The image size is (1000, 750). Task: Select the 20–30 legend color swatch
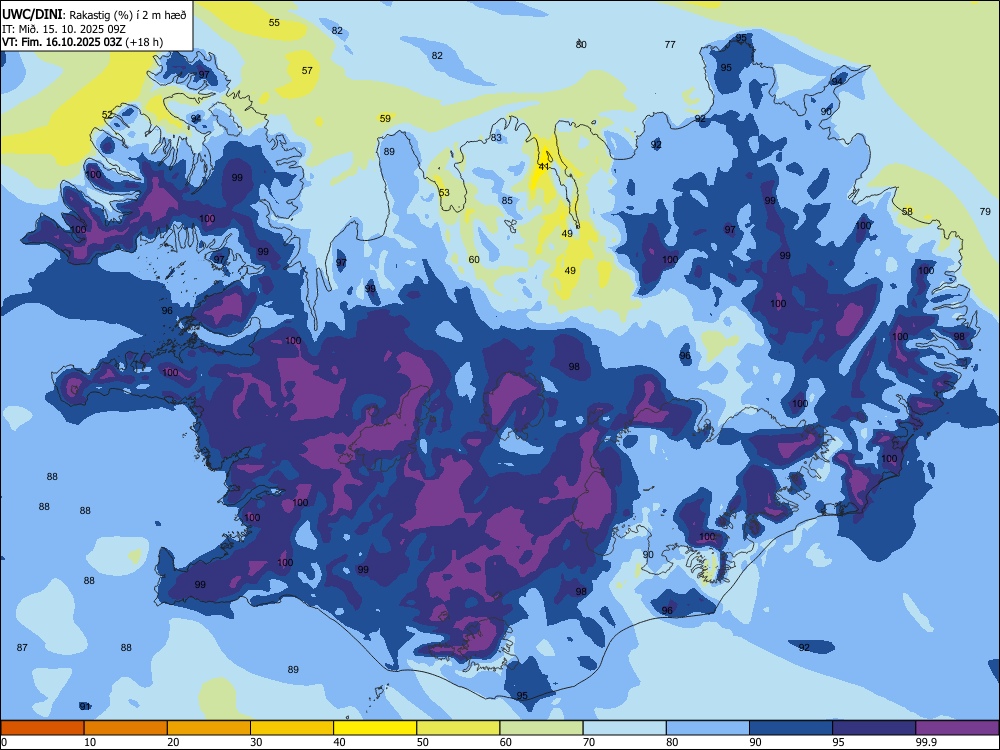209,728
